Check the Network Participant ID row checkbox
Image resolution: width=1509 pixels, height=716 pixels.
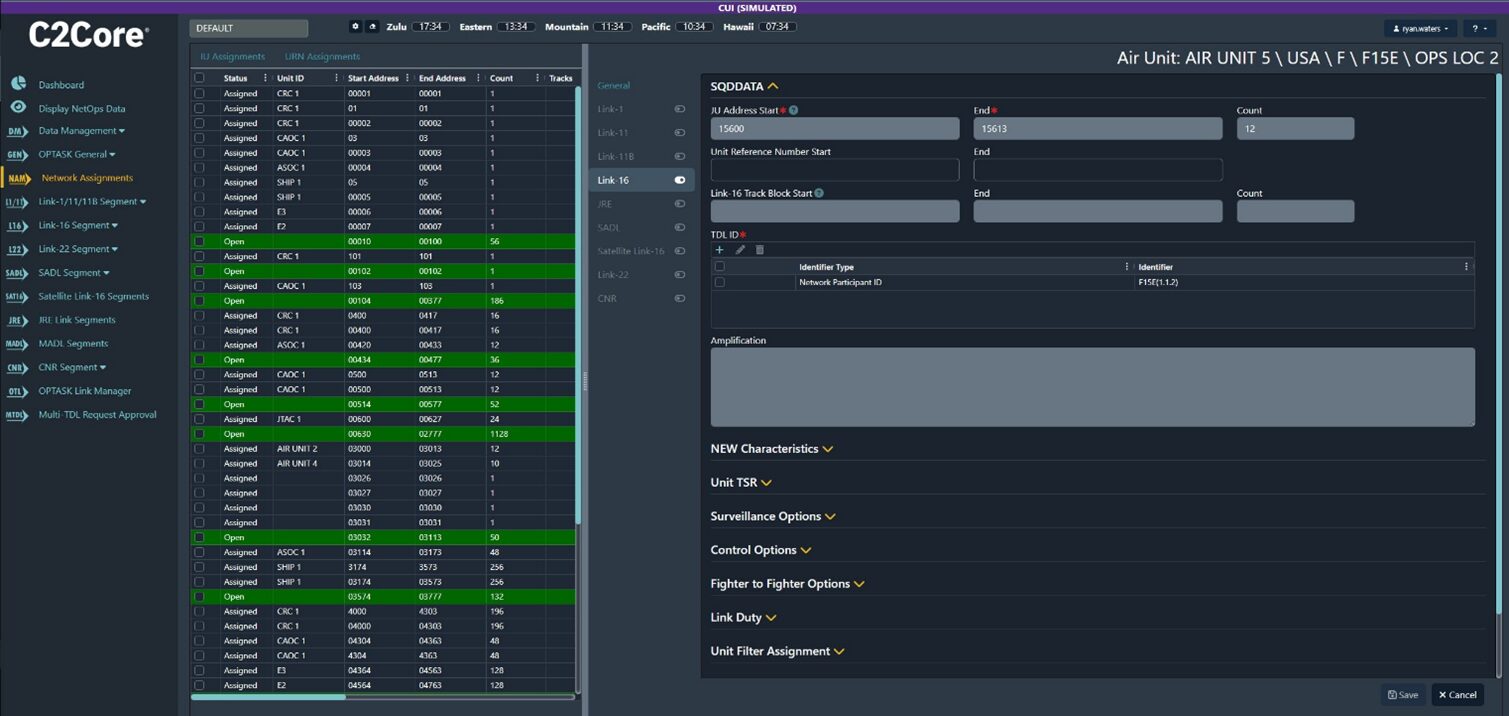click(720, 283)
